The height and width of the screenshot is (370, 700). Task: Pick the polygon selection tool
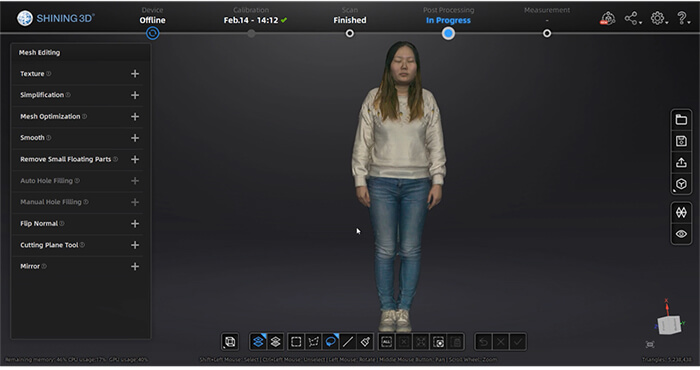313,342
